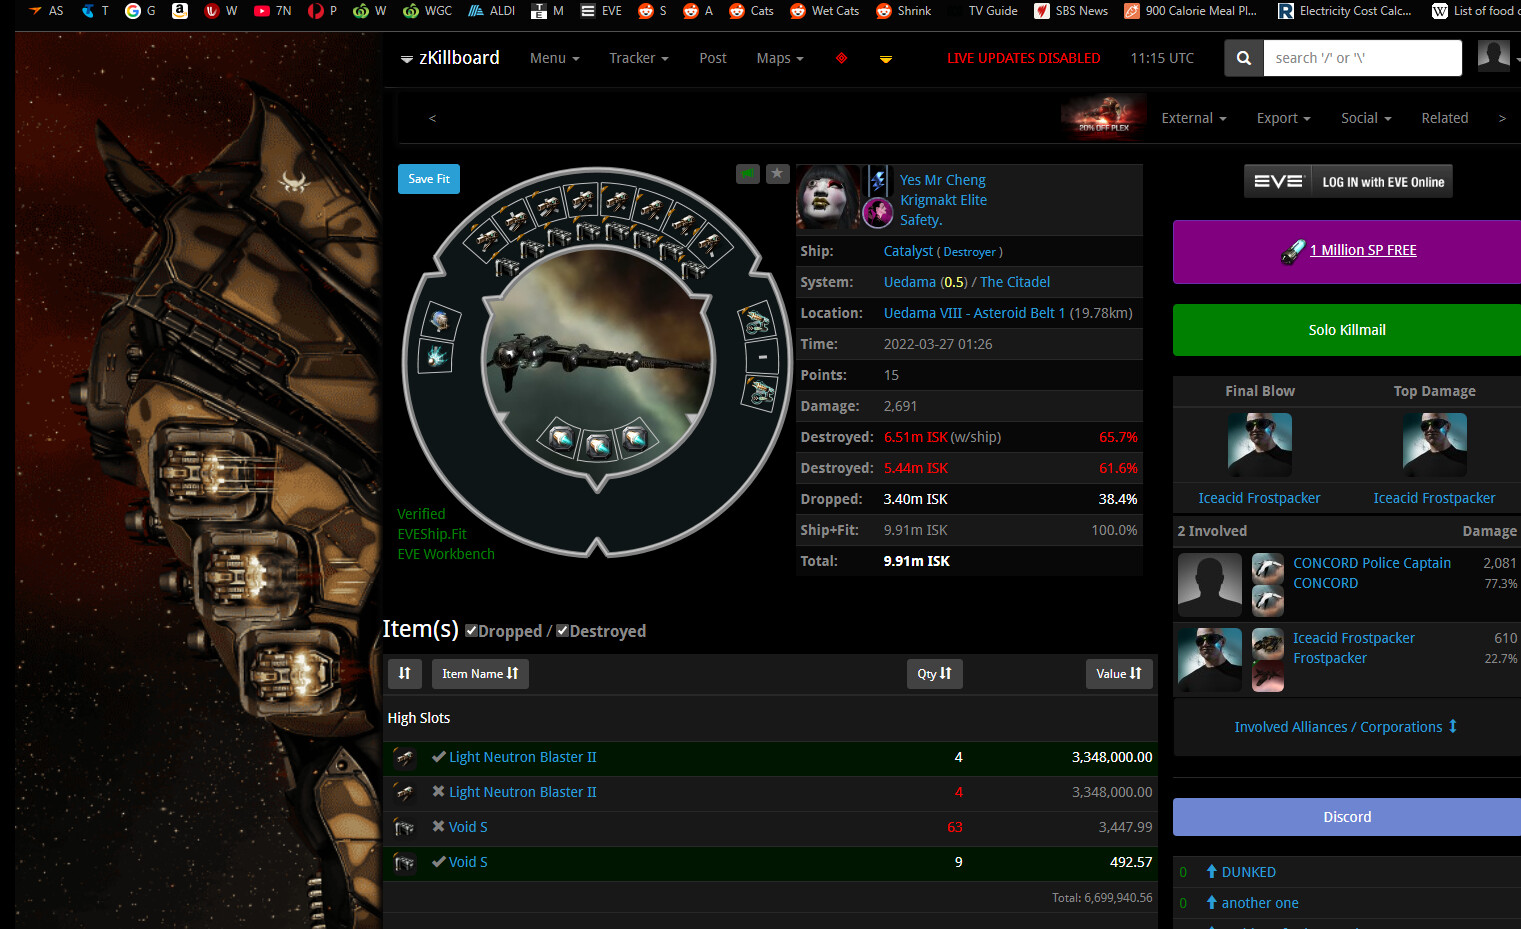Image resolution: width=1521 pixels, height=929 pixels.
Task: Click the dropped Void S item icon
Action: coord(404,862)
